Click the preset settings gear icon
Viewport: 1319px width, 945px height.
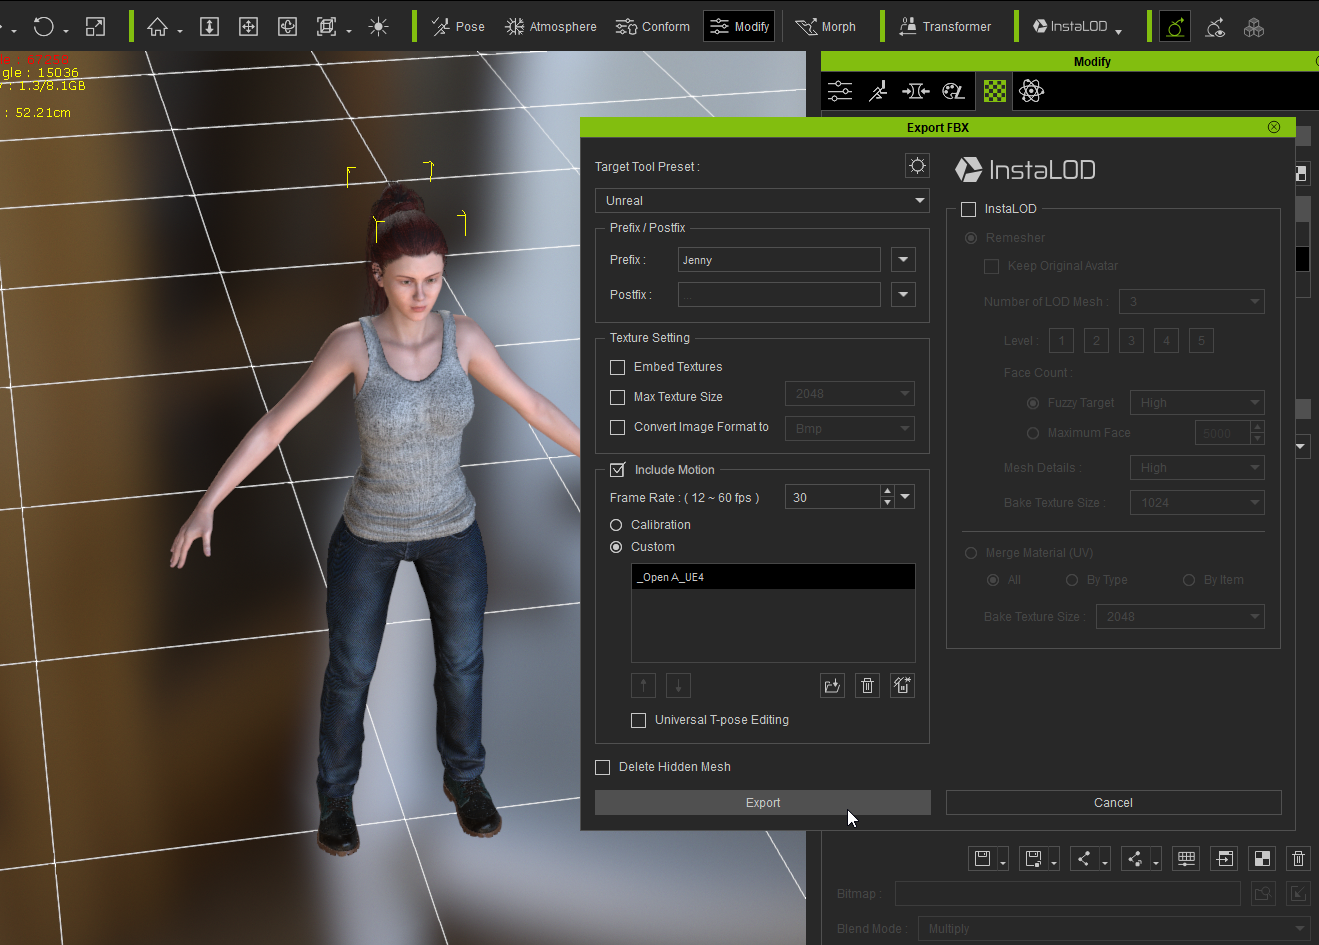[917, 166]
